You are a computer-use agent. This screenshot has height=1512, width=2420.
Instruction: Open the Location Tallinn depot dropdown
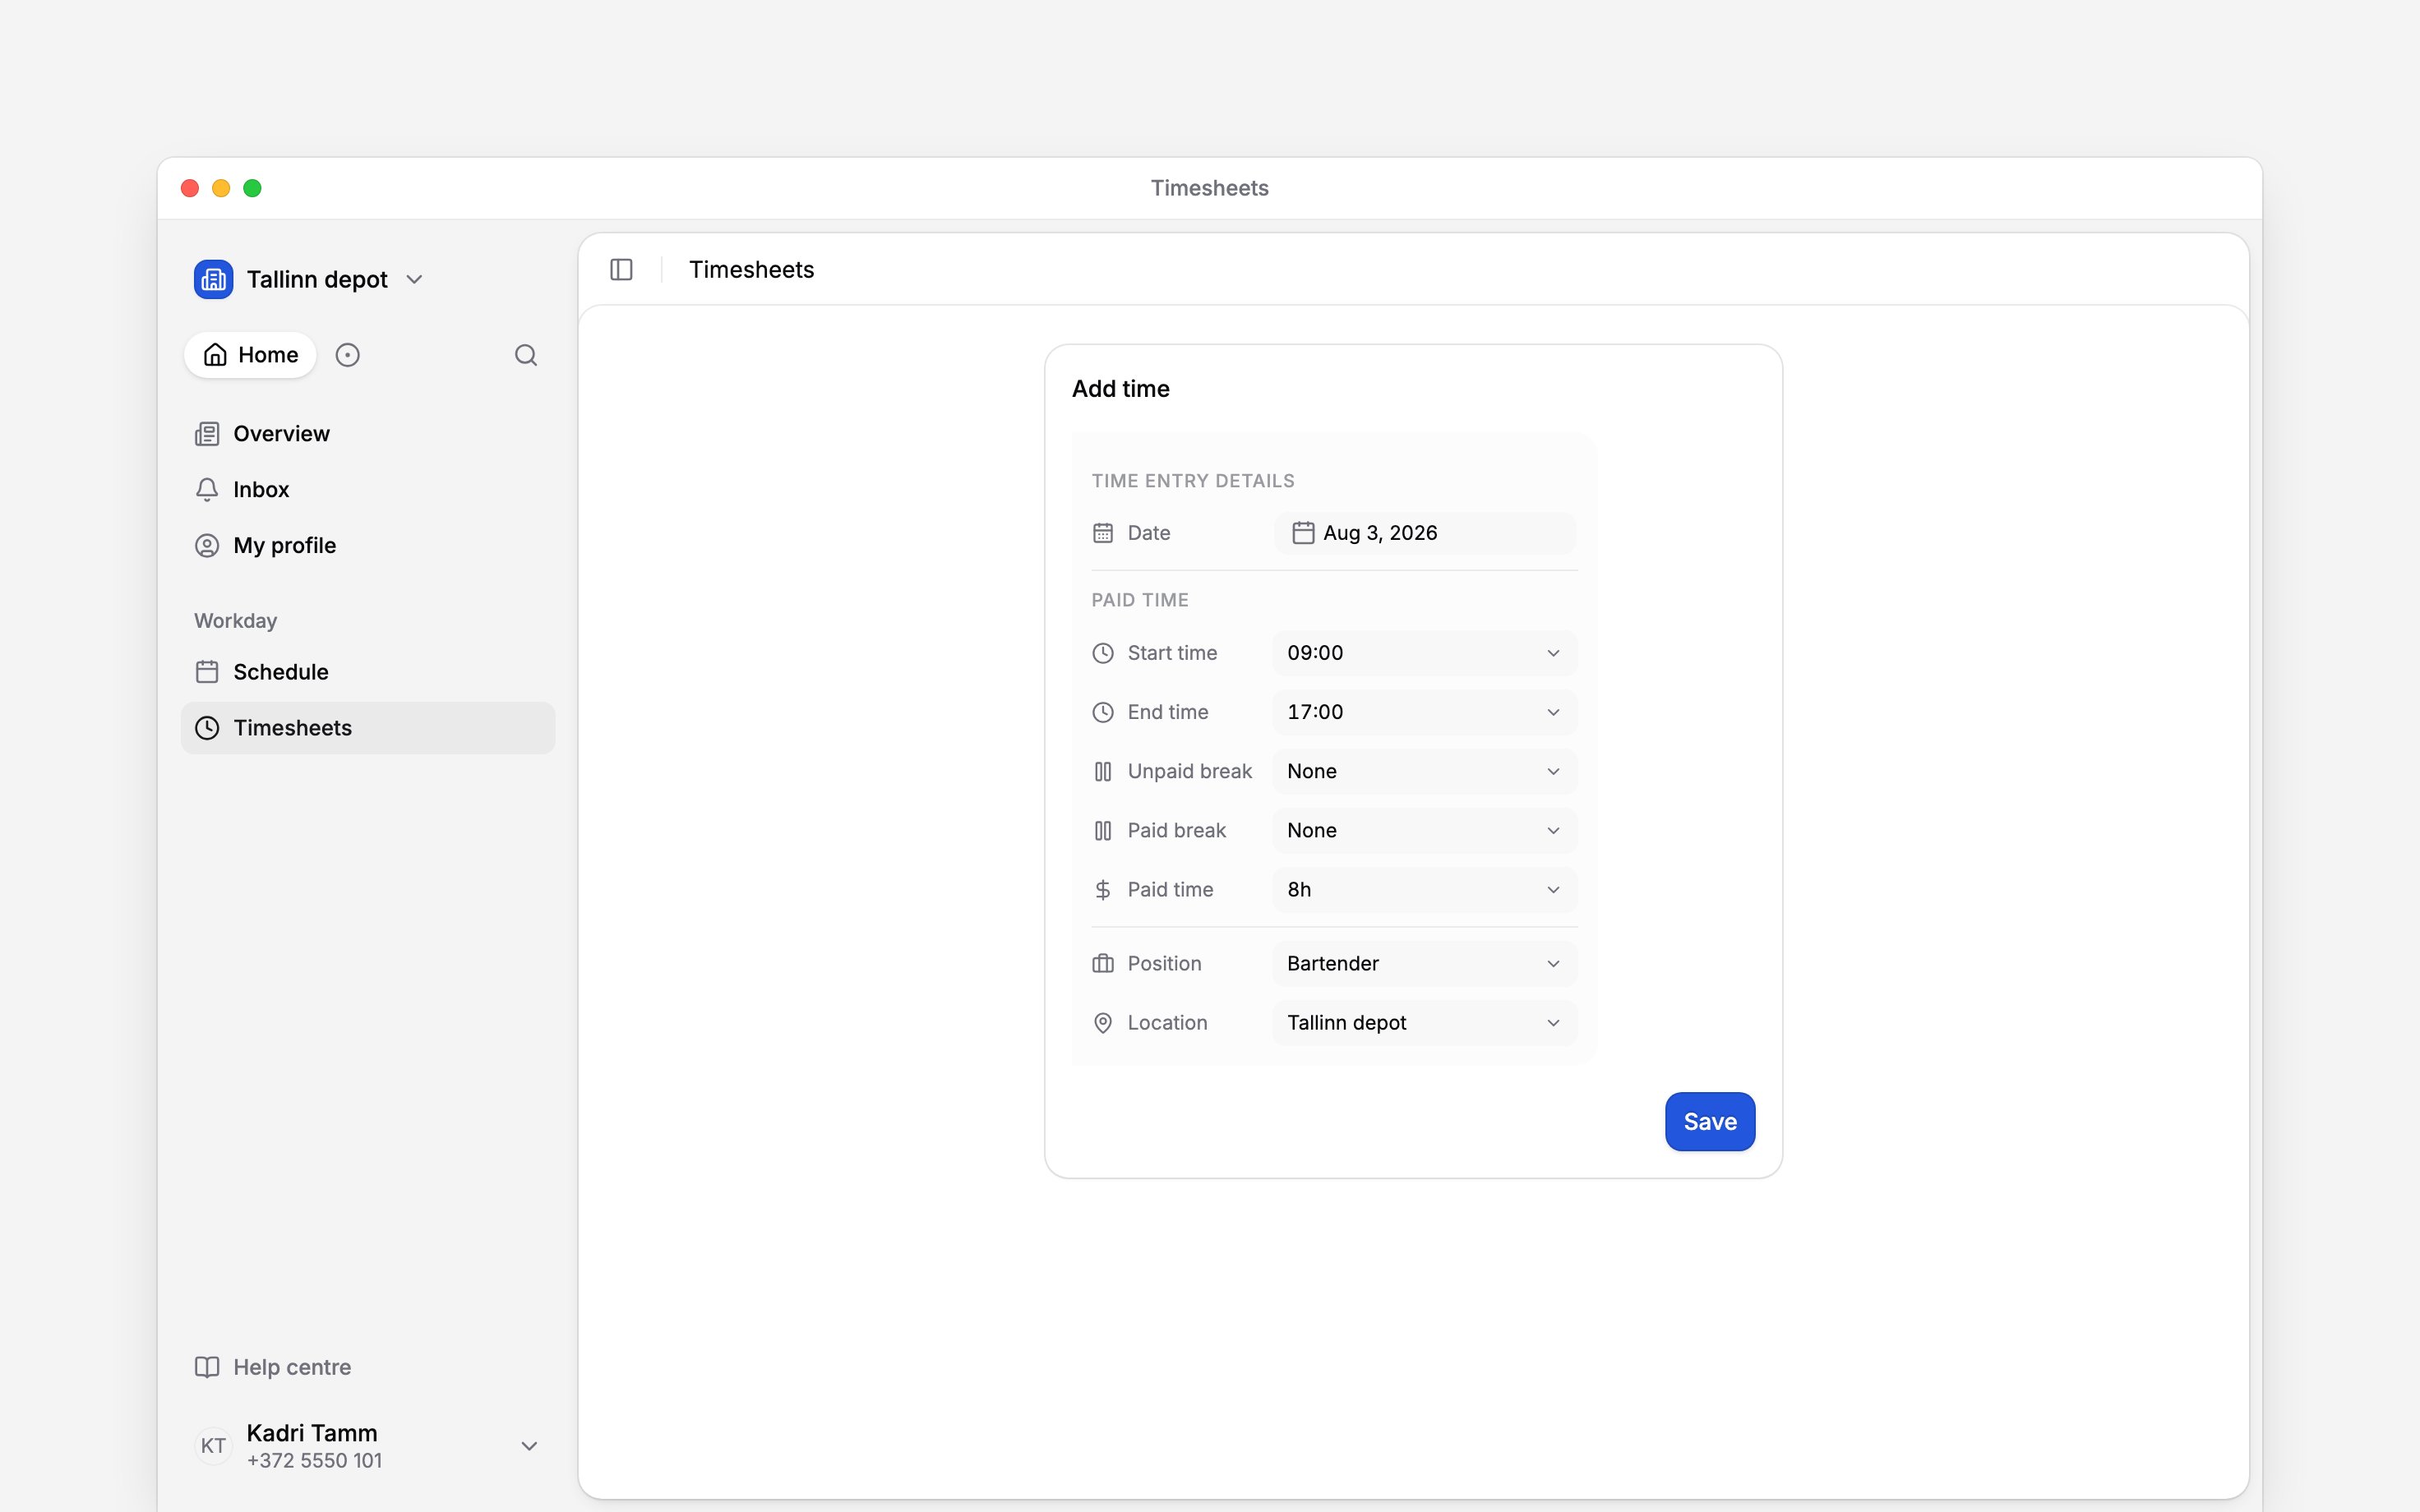pos(1425,1023)
